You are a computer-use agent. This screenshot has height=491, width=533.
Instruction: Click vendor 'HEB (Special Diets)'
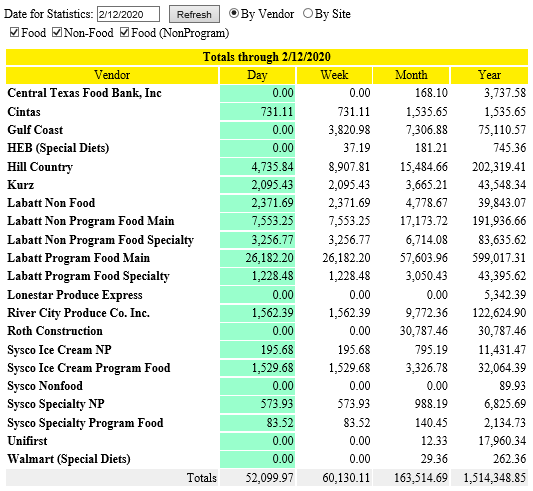[58, 148]
